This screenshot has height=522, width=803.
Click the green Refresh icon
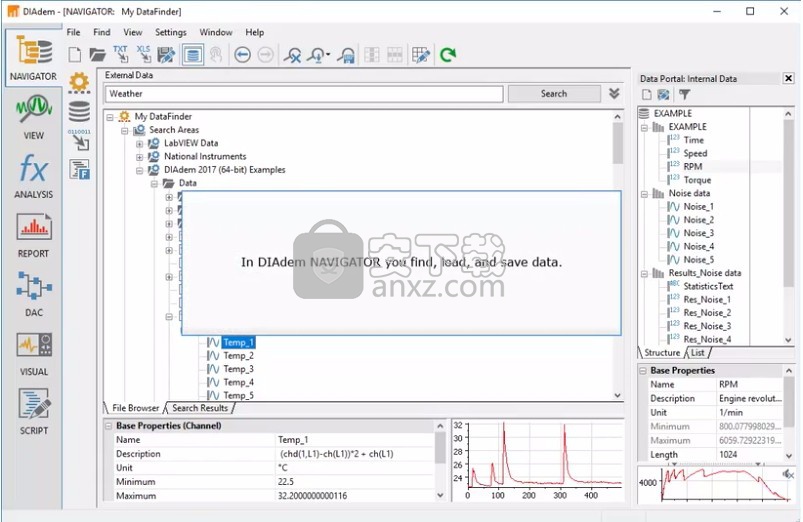coord(448,54)
